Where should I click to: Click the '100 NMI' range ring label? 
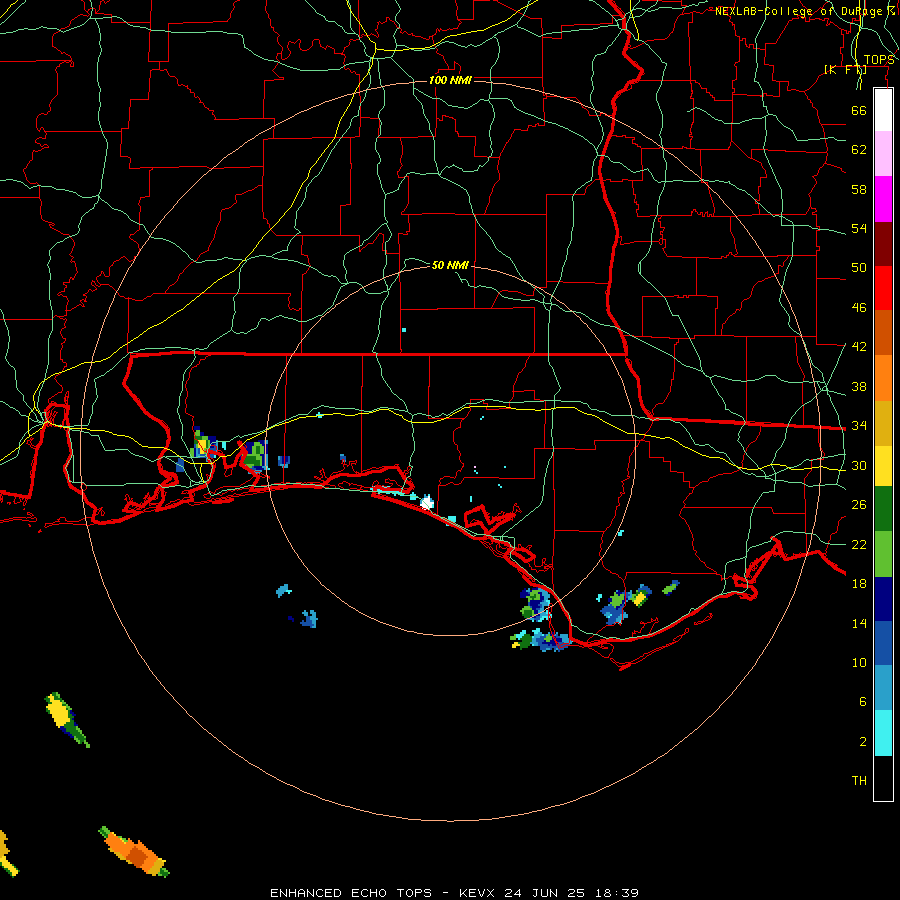click(x=450, y=80)
